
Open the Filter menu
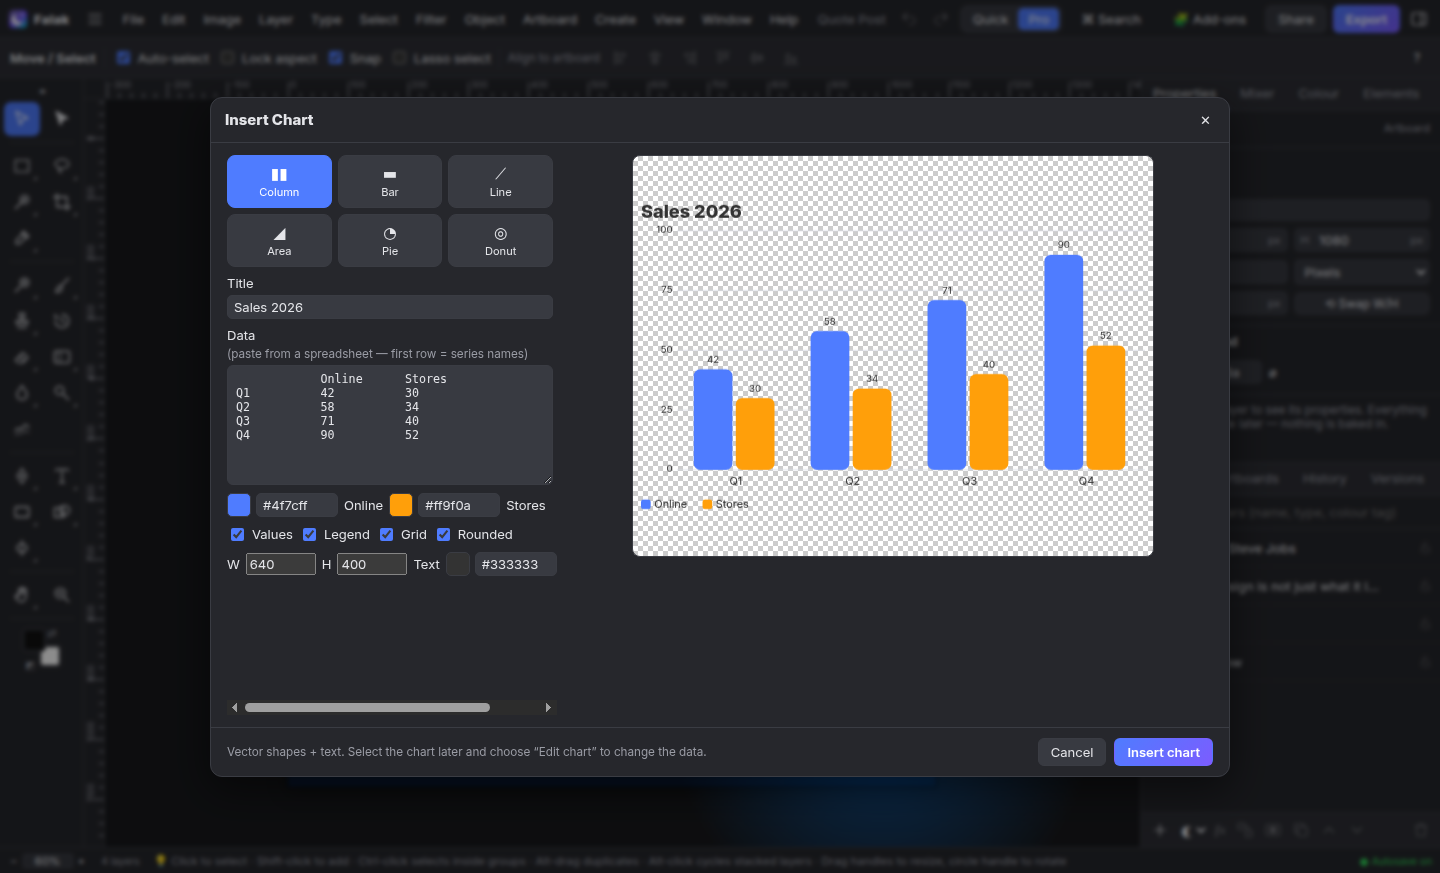[x=431, y=19]
